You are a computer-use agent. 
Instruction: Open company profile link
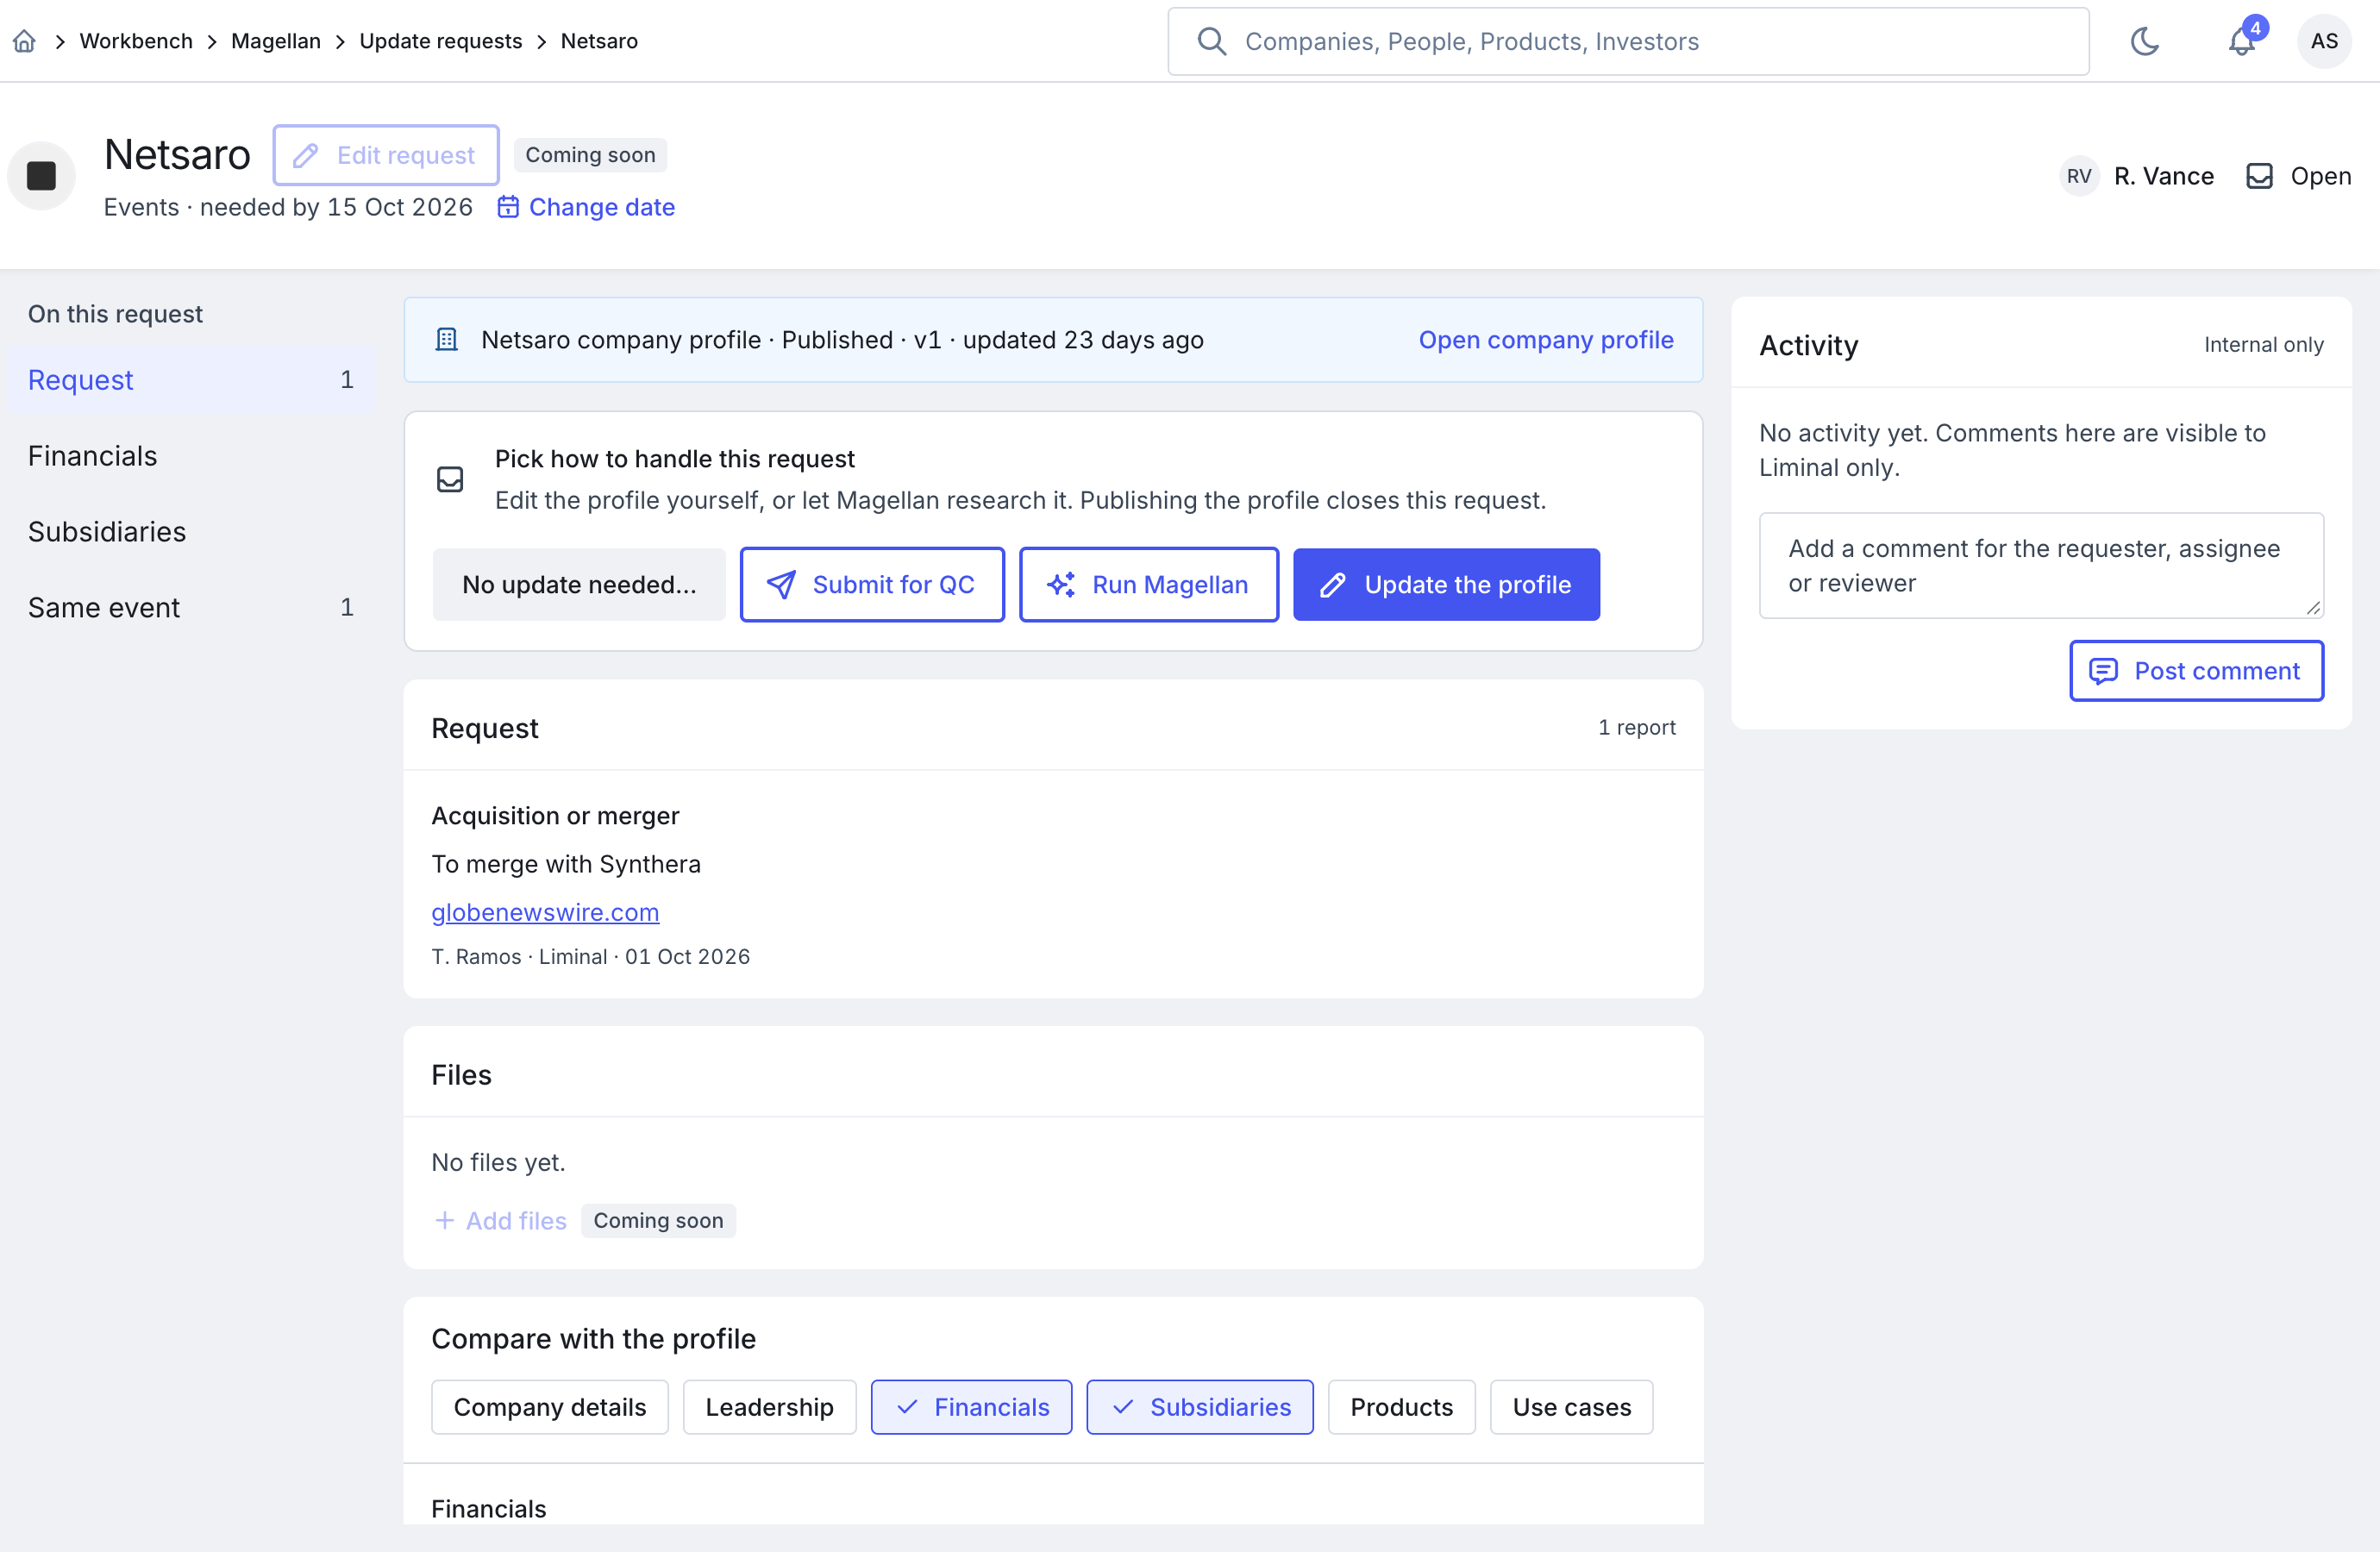pos(1545,340)
